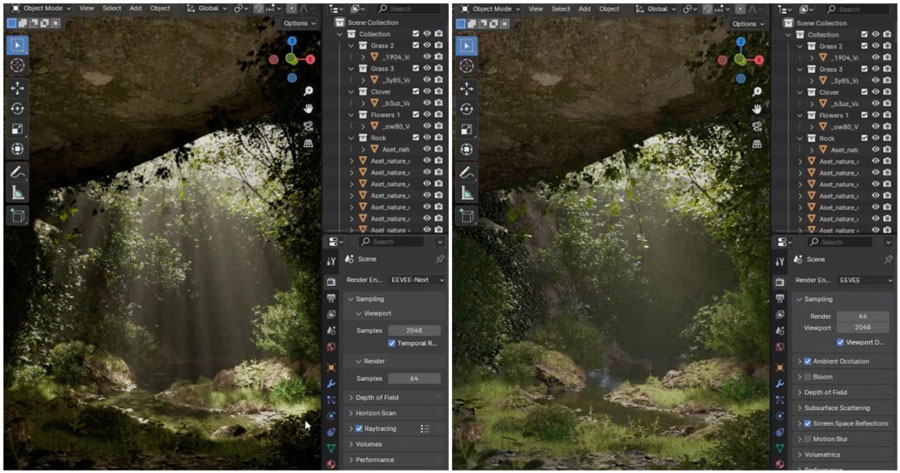900x473 pixels.
Task: Uncheck the Raytracing checkbox
Action: coord(359,428)
